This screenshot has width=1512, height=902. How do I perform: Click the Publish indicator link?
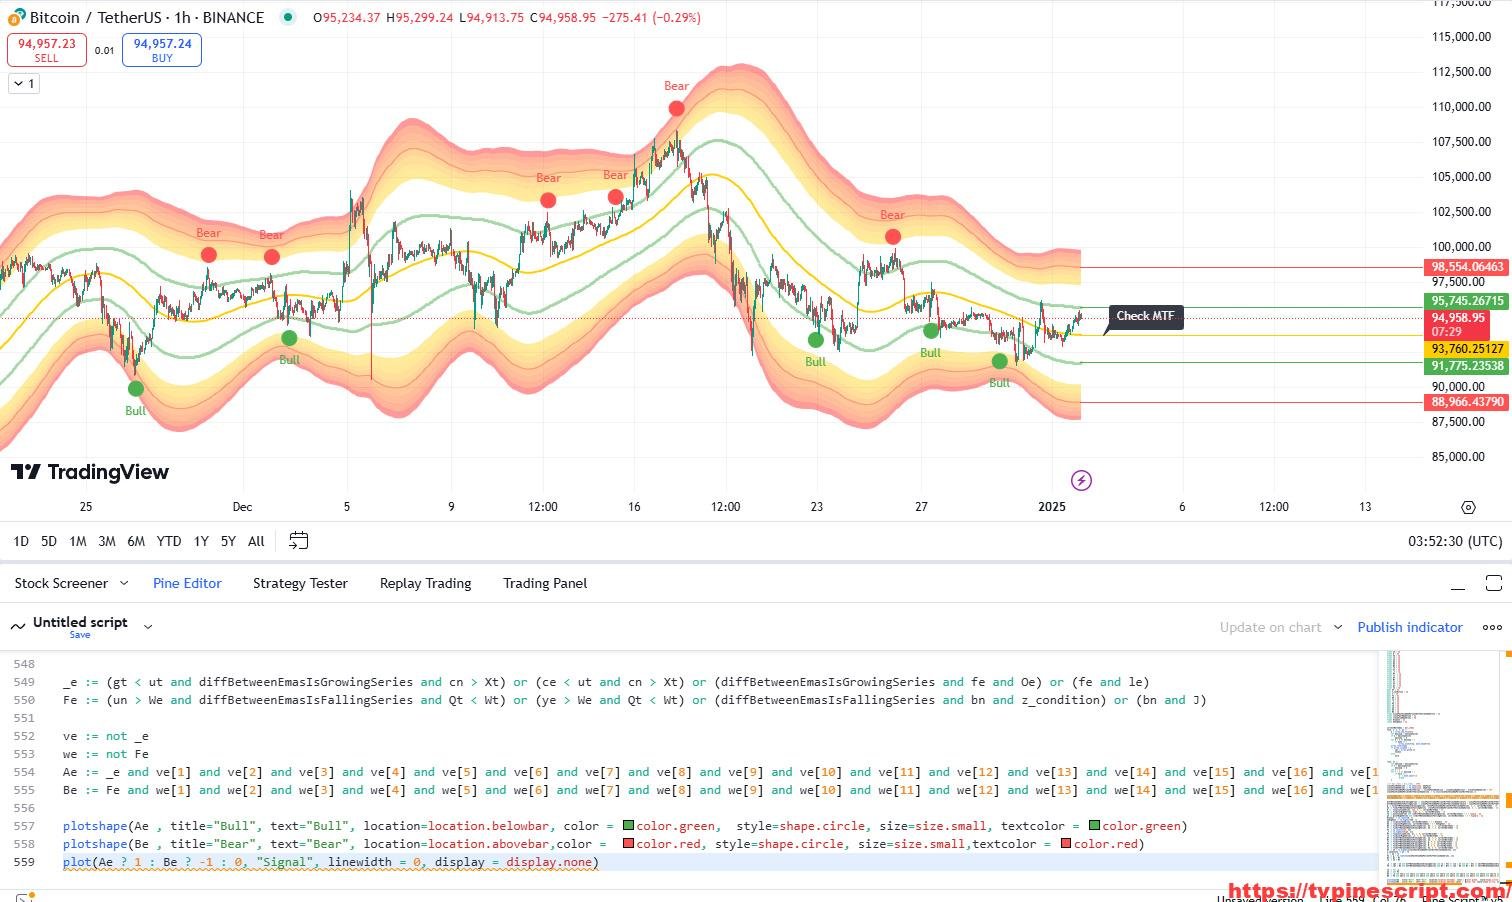1409,627
